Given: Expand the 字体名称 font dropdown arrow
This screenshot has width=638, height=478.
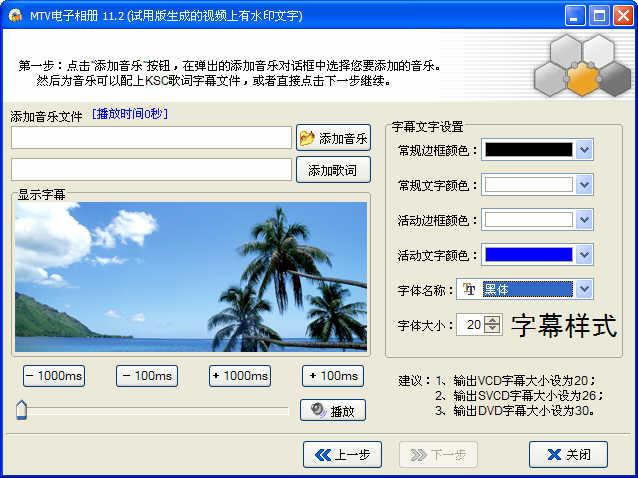Looking at the screenshot, I should (x=584, y=289).
